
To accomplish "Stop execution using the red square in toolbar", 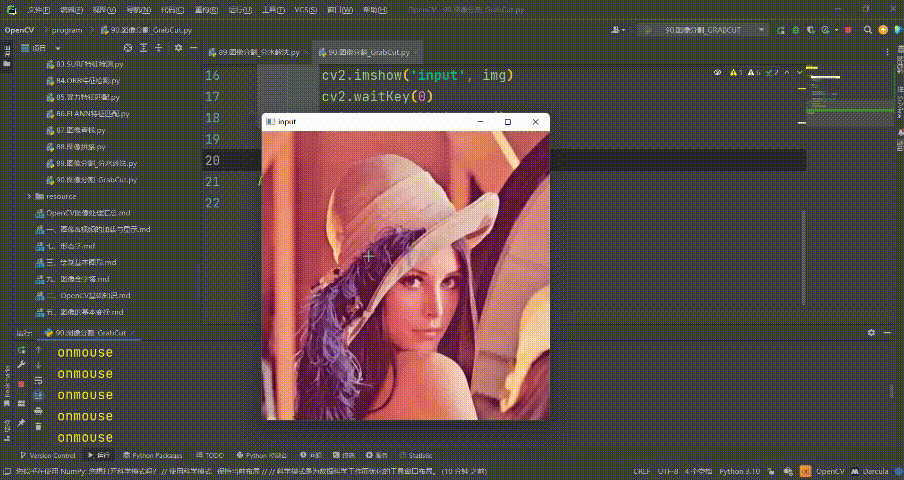I will [x=848, y=30].
